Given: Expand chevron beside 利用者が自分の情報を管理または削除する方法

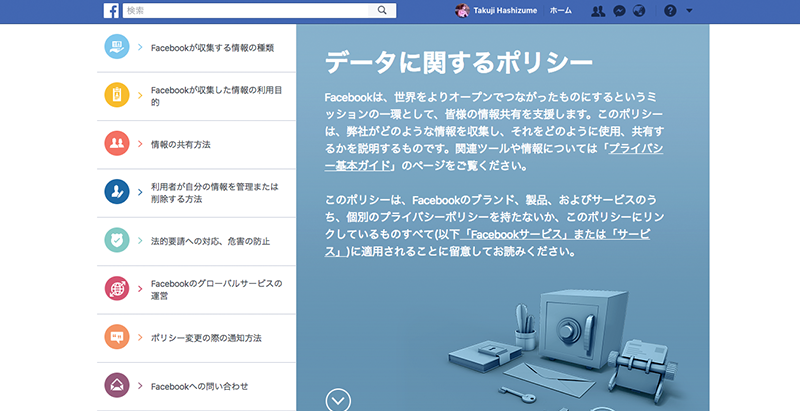Looking at the screenshot, I should (x=140, y=192).
